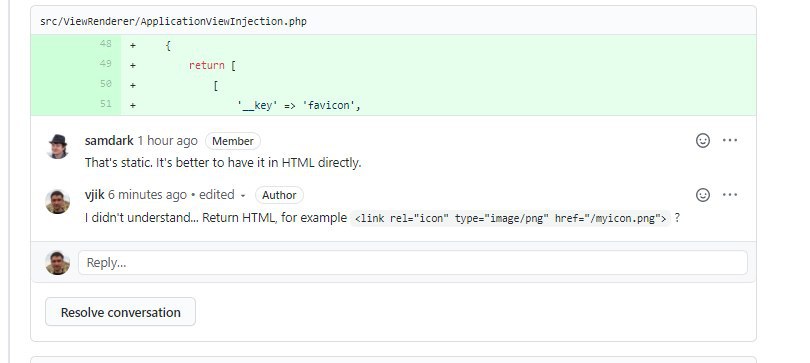The image size is (810, 363).
Task: Click avatar next to the Reply field
Action: point(58,263)
